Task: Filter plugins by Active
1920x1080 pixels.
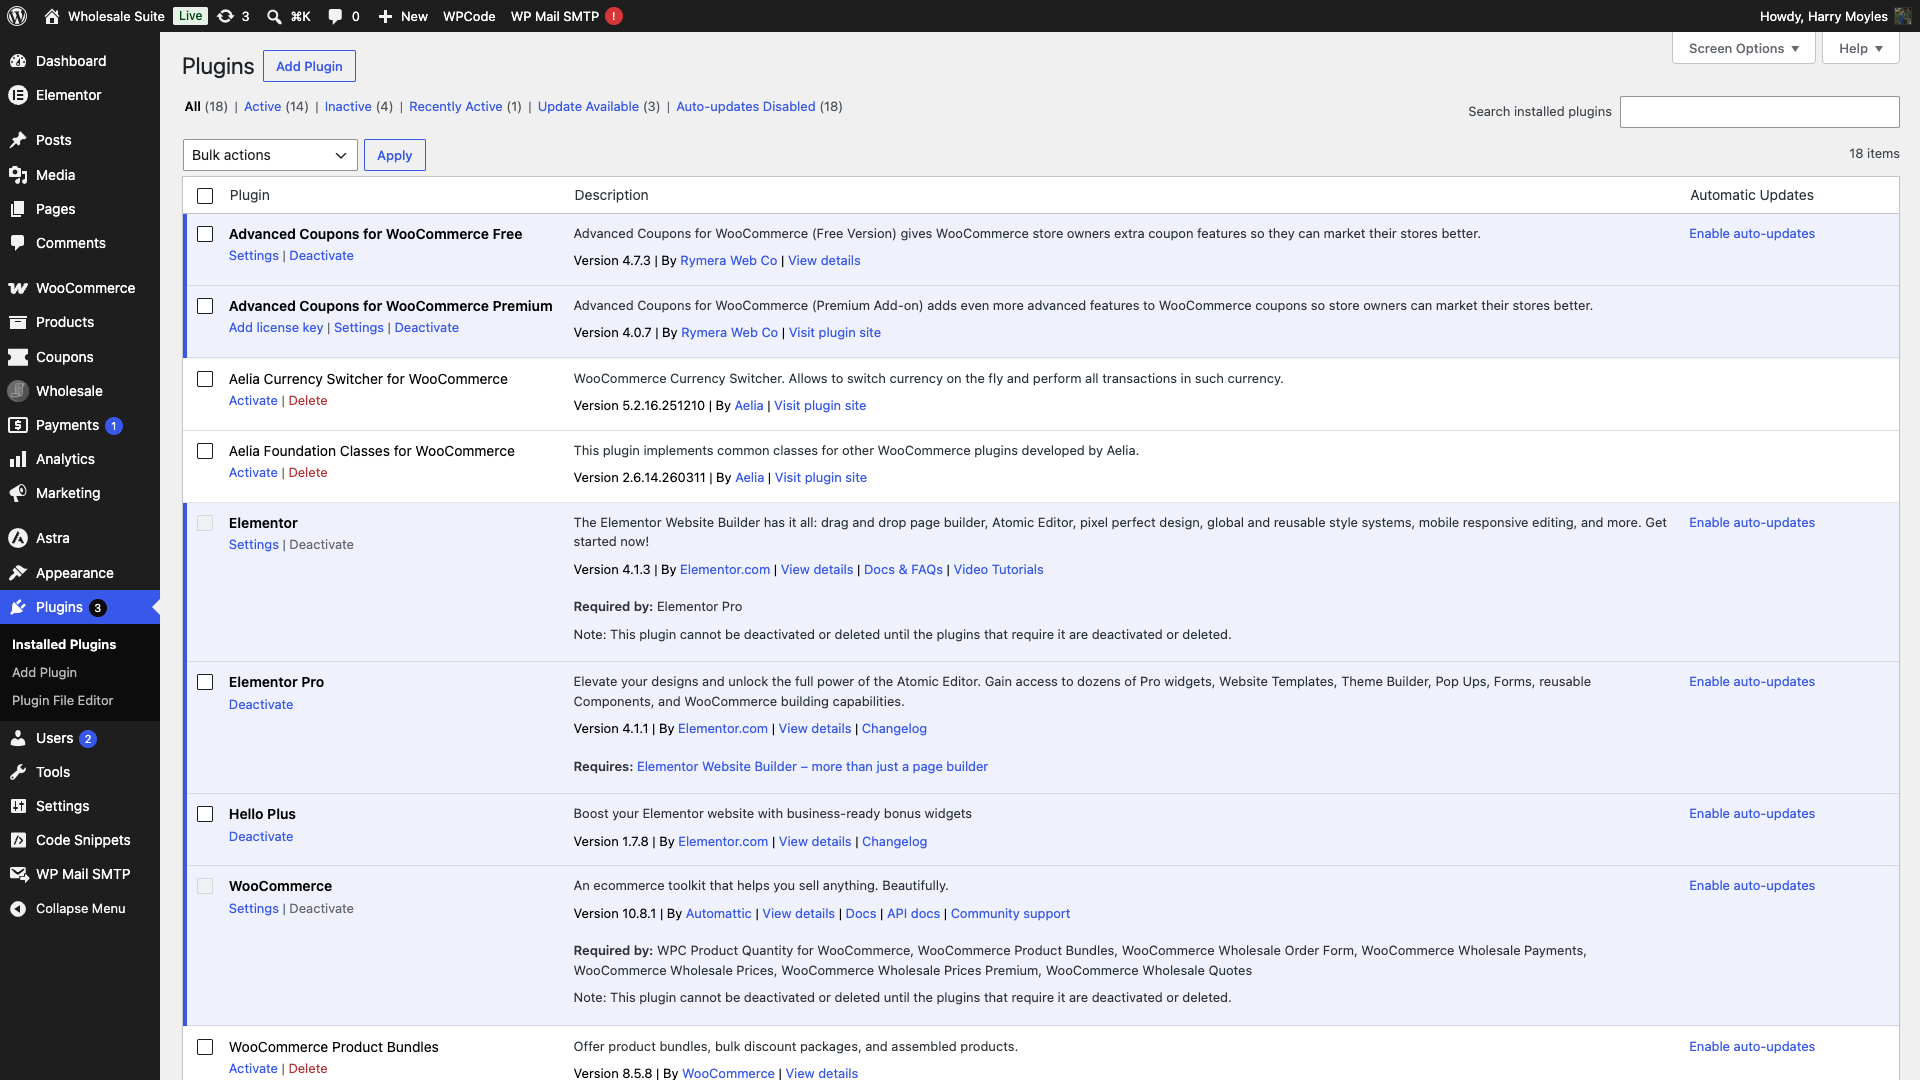Action: (x=262, y=106)
